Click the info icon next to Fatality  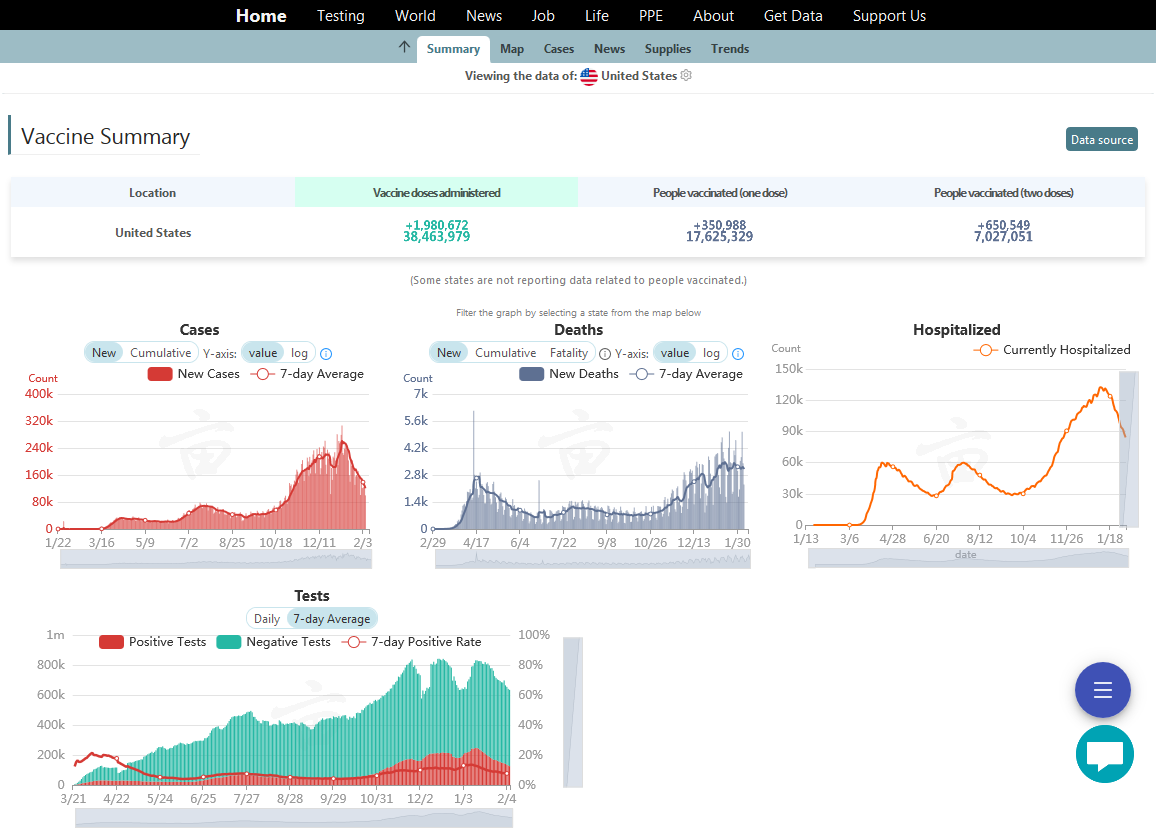604,354
